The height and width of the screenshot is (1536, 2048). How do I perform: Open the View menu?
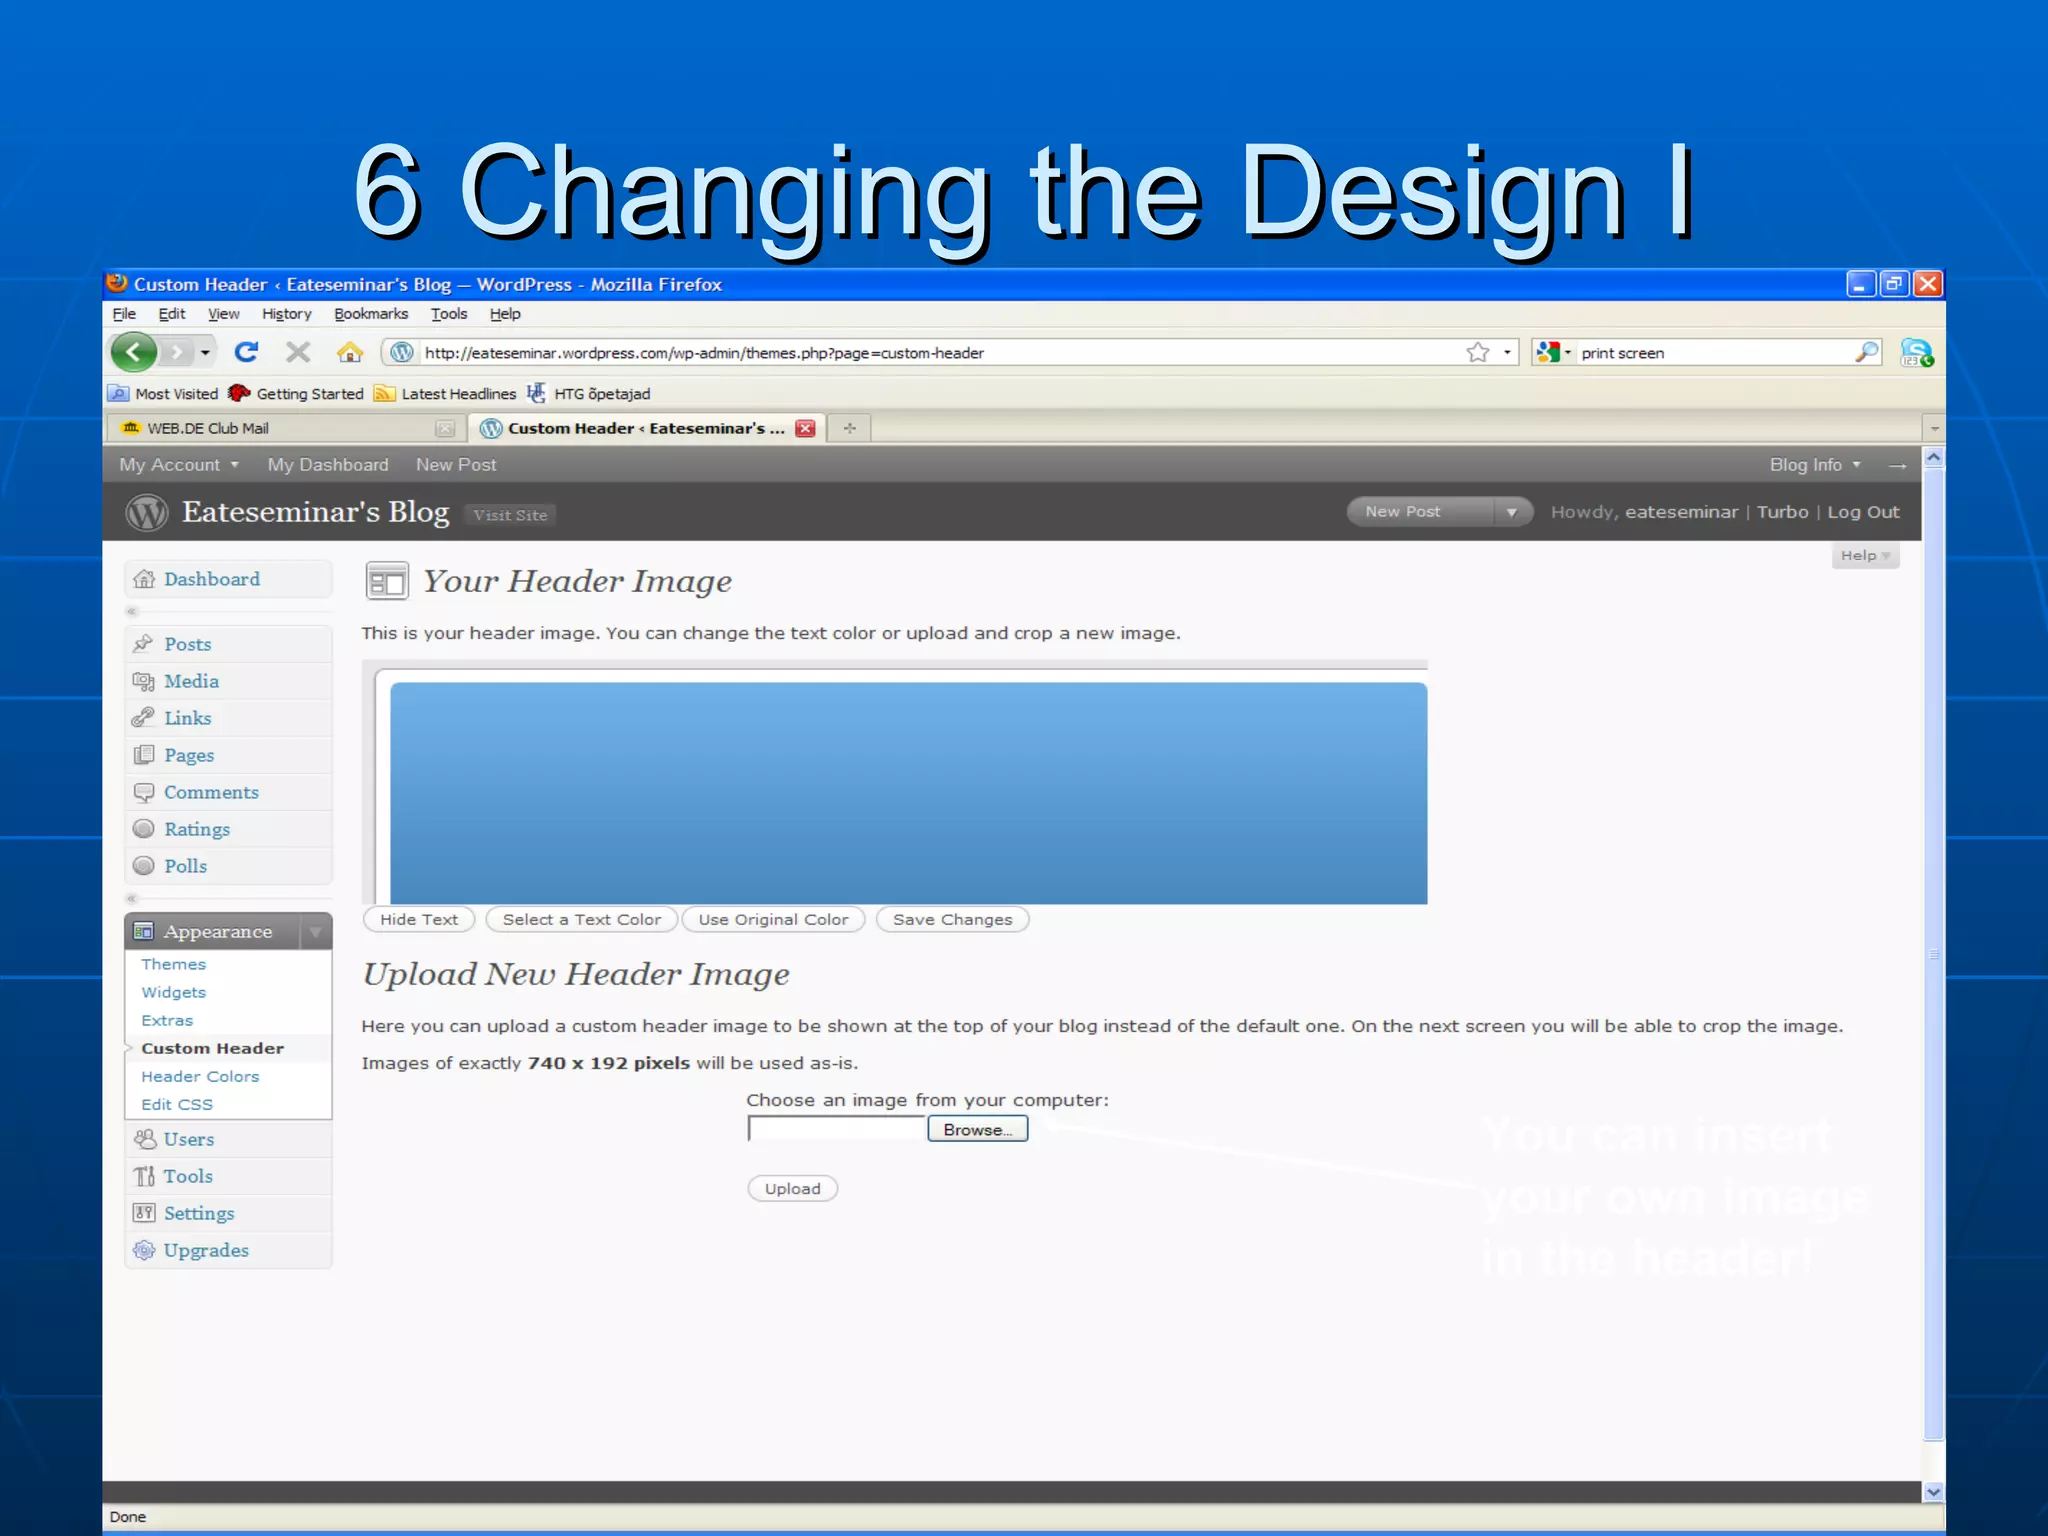coord(223,314)
